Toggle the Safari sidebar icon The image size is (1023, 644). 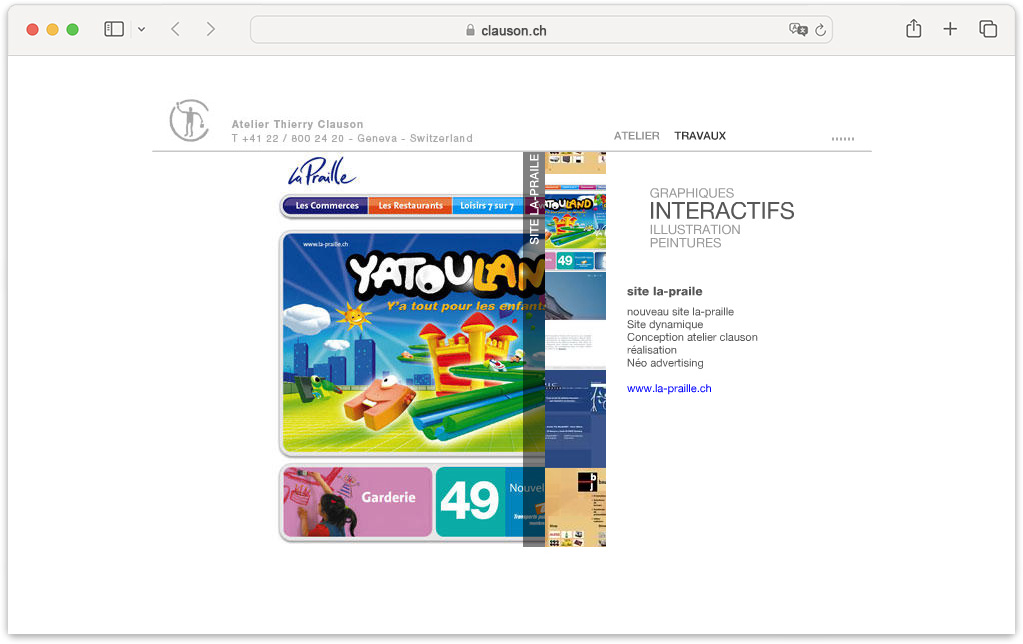114,29
